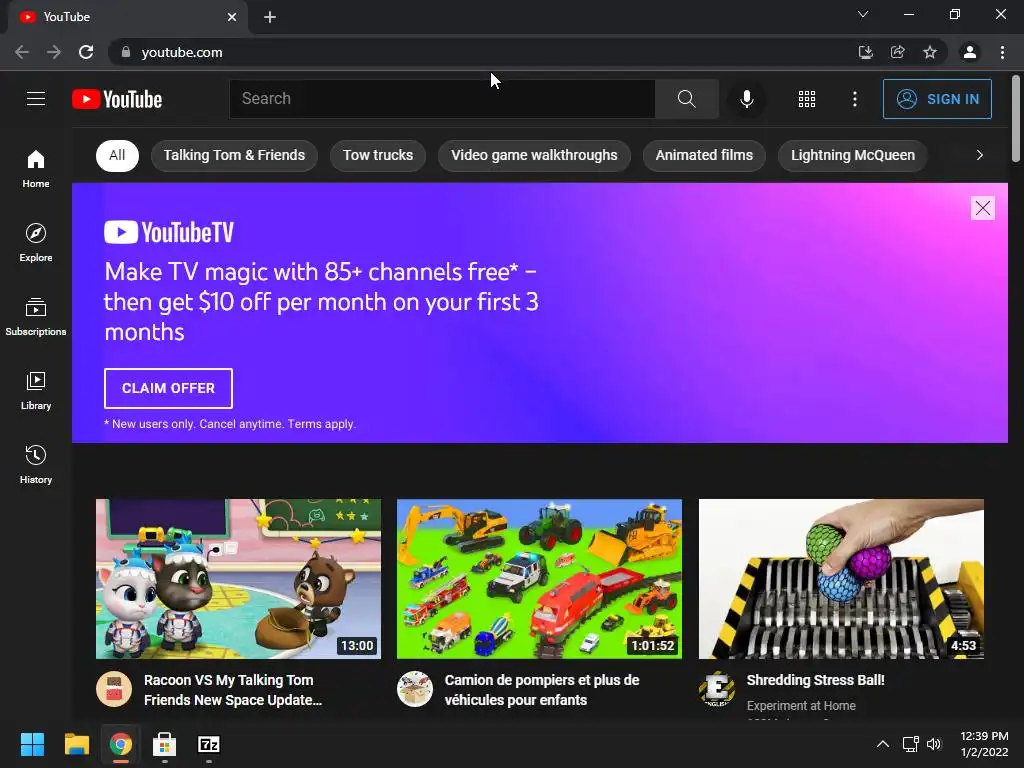This screenshot has height=768, width=1024.
Task: Open Camion de pompiers video thumbnail
Action: [x=539, y=579]
